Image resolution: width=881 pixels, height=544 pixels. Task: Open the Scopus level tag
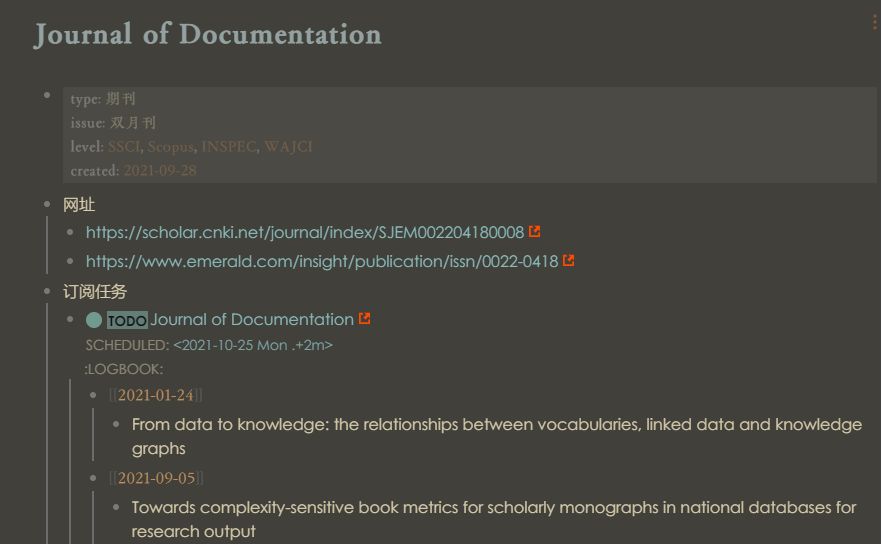point(170,147)
